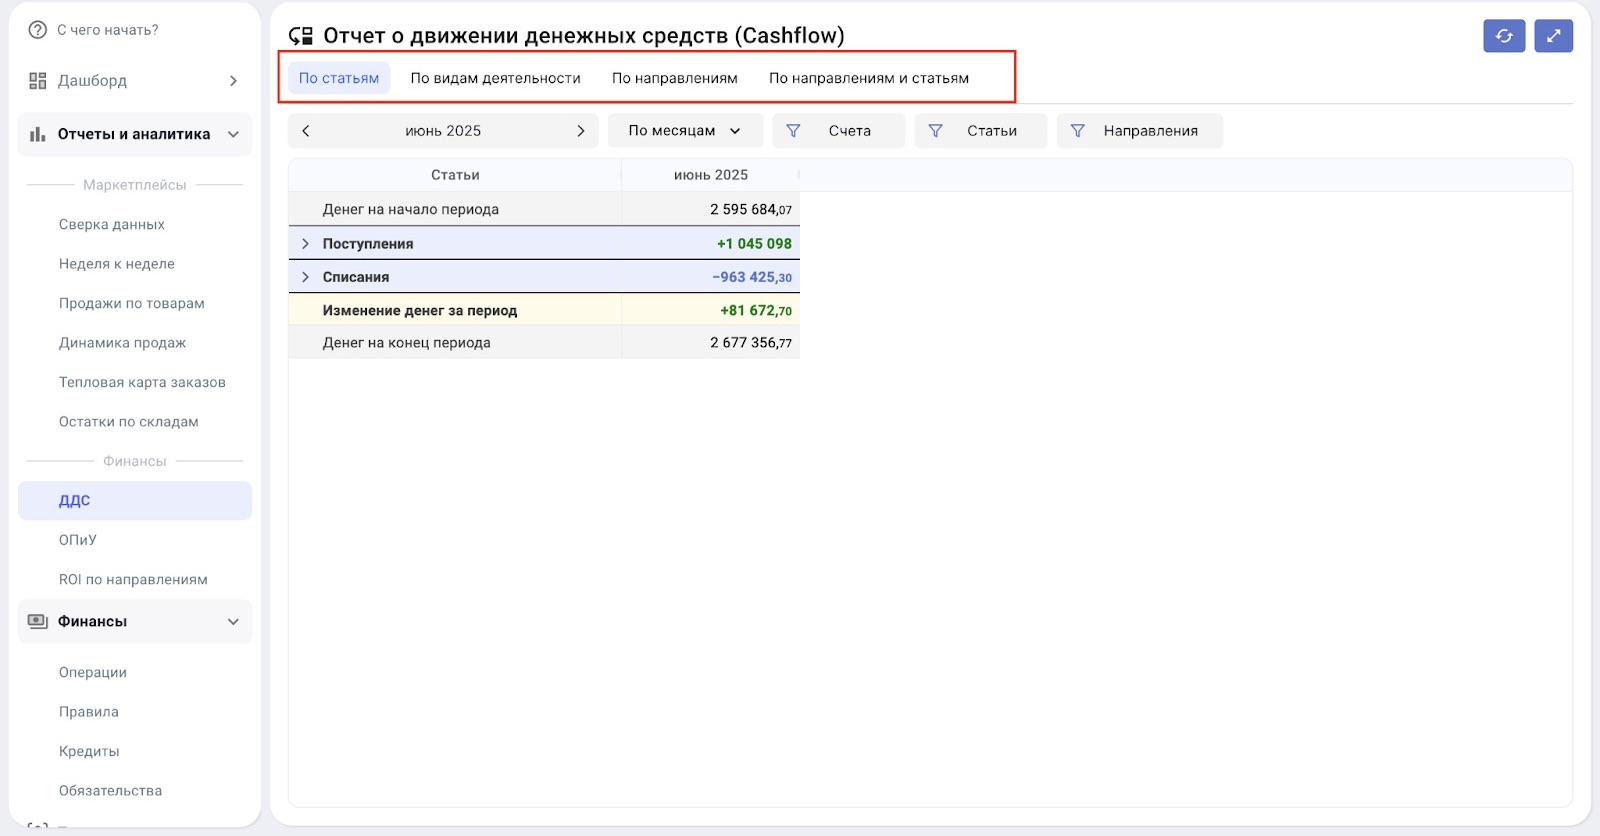Go to next month with right arrow
Viewport: 1600px width, 836px height.
581,131
